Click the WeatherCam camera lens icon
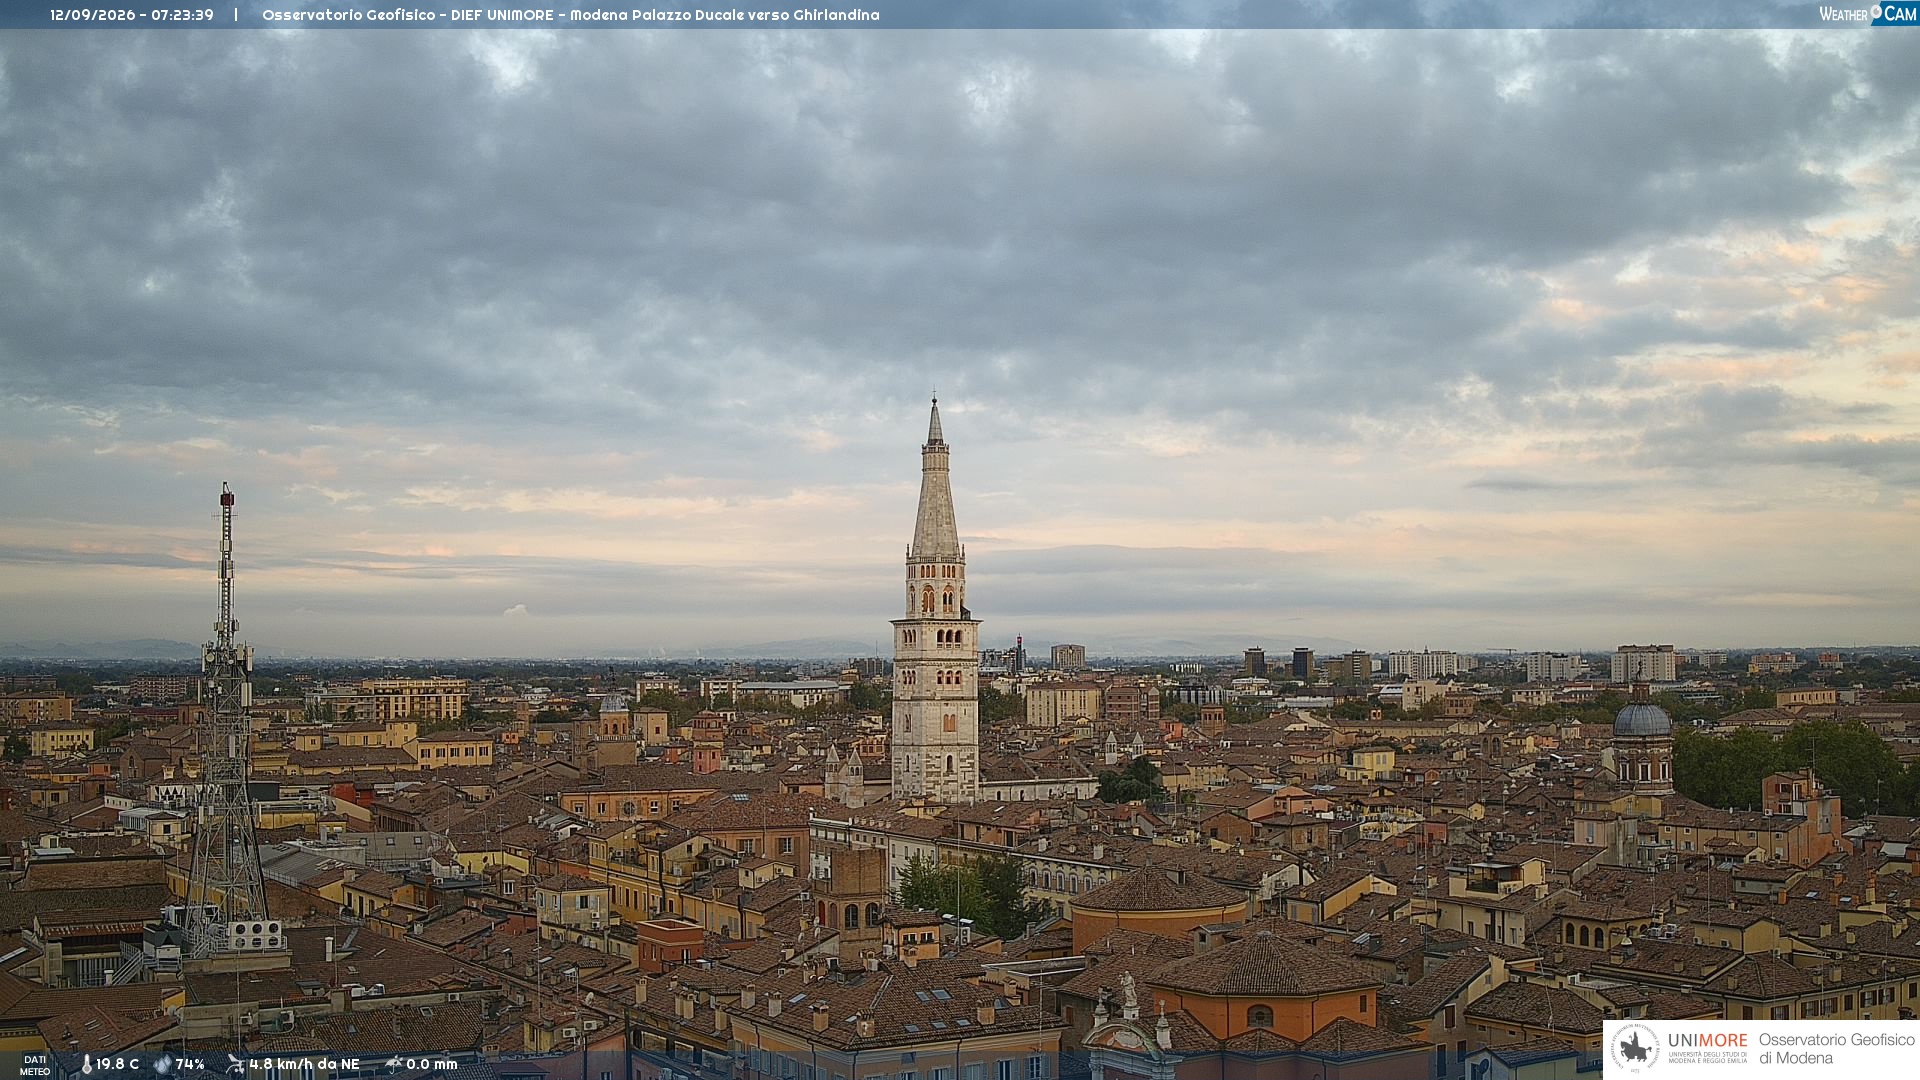 1876,11
